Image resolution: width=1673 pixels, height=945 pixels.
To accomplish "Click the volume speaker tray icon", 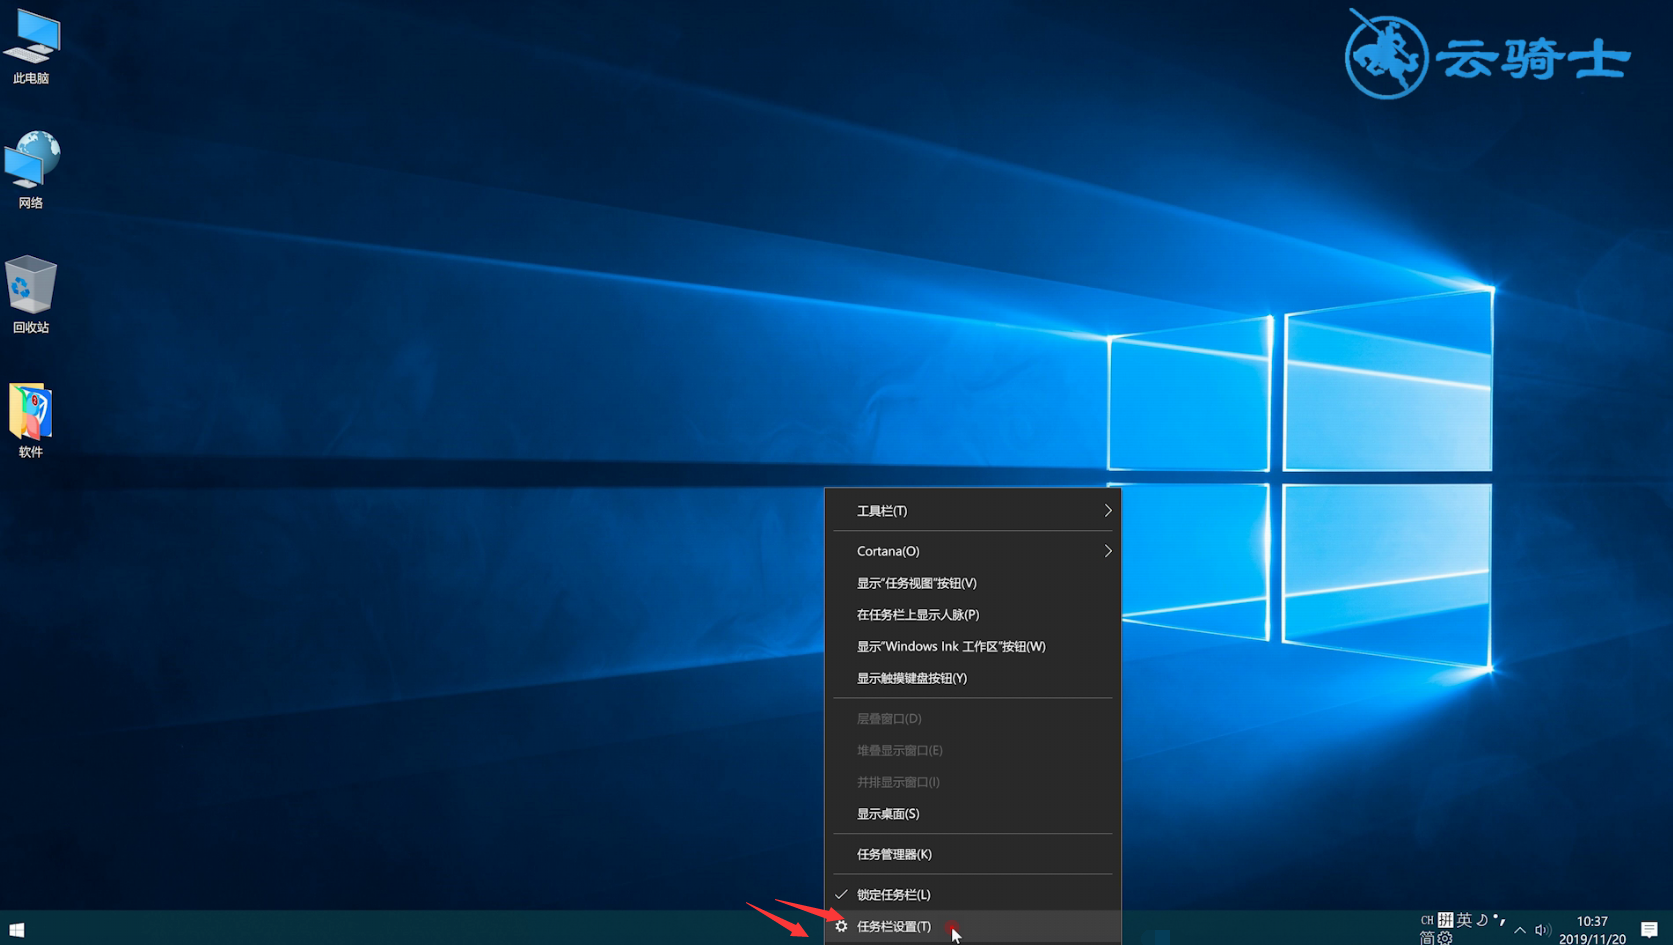I will [x=1542, y=930].
